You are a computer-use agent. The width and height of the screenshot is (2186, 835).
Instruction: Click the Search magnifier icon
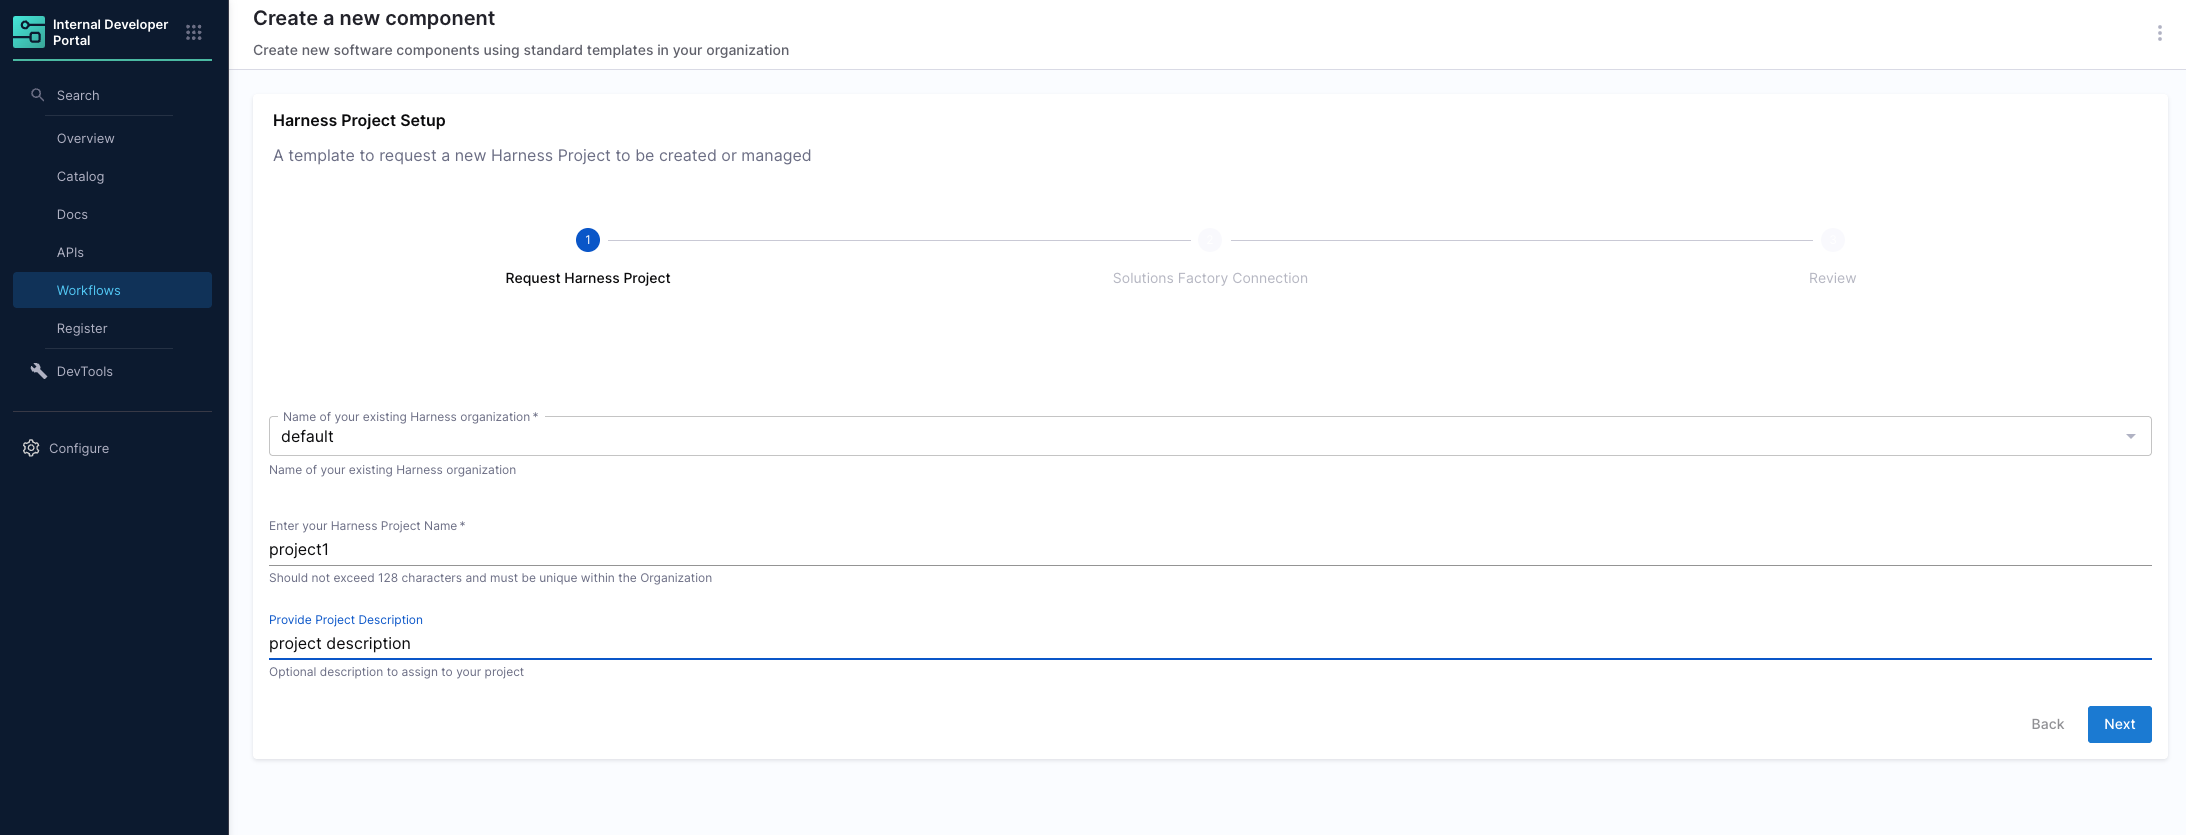(38, 95)
